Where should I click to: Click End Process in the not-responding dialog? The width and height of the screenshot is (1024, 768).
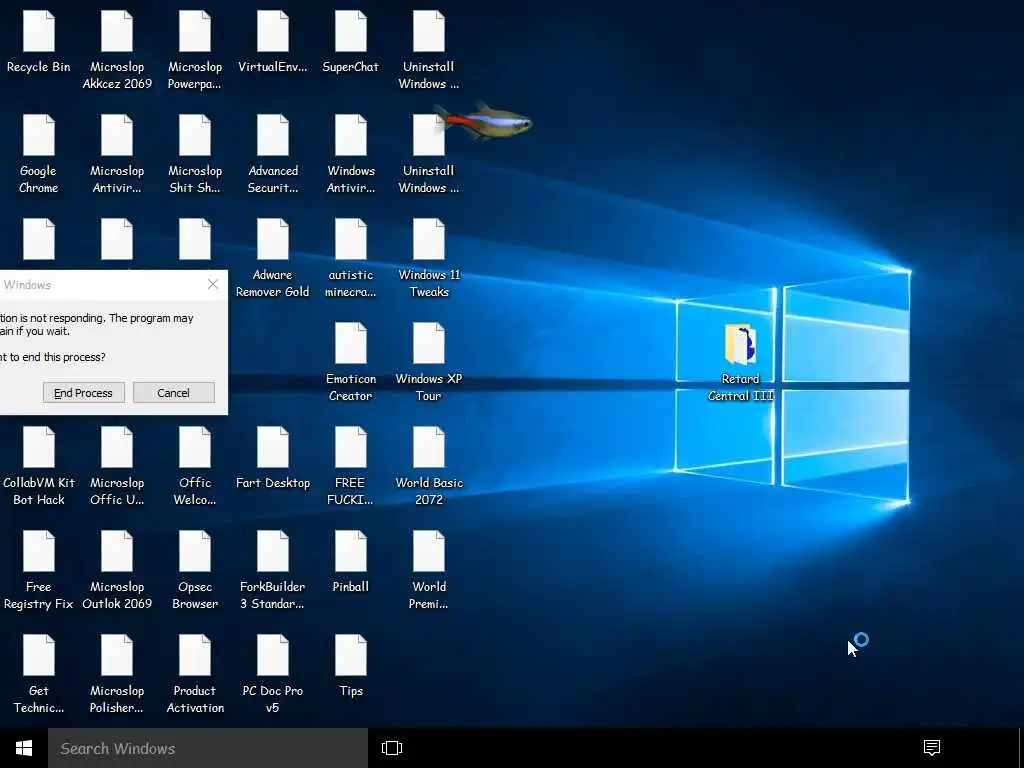(84, 392)
